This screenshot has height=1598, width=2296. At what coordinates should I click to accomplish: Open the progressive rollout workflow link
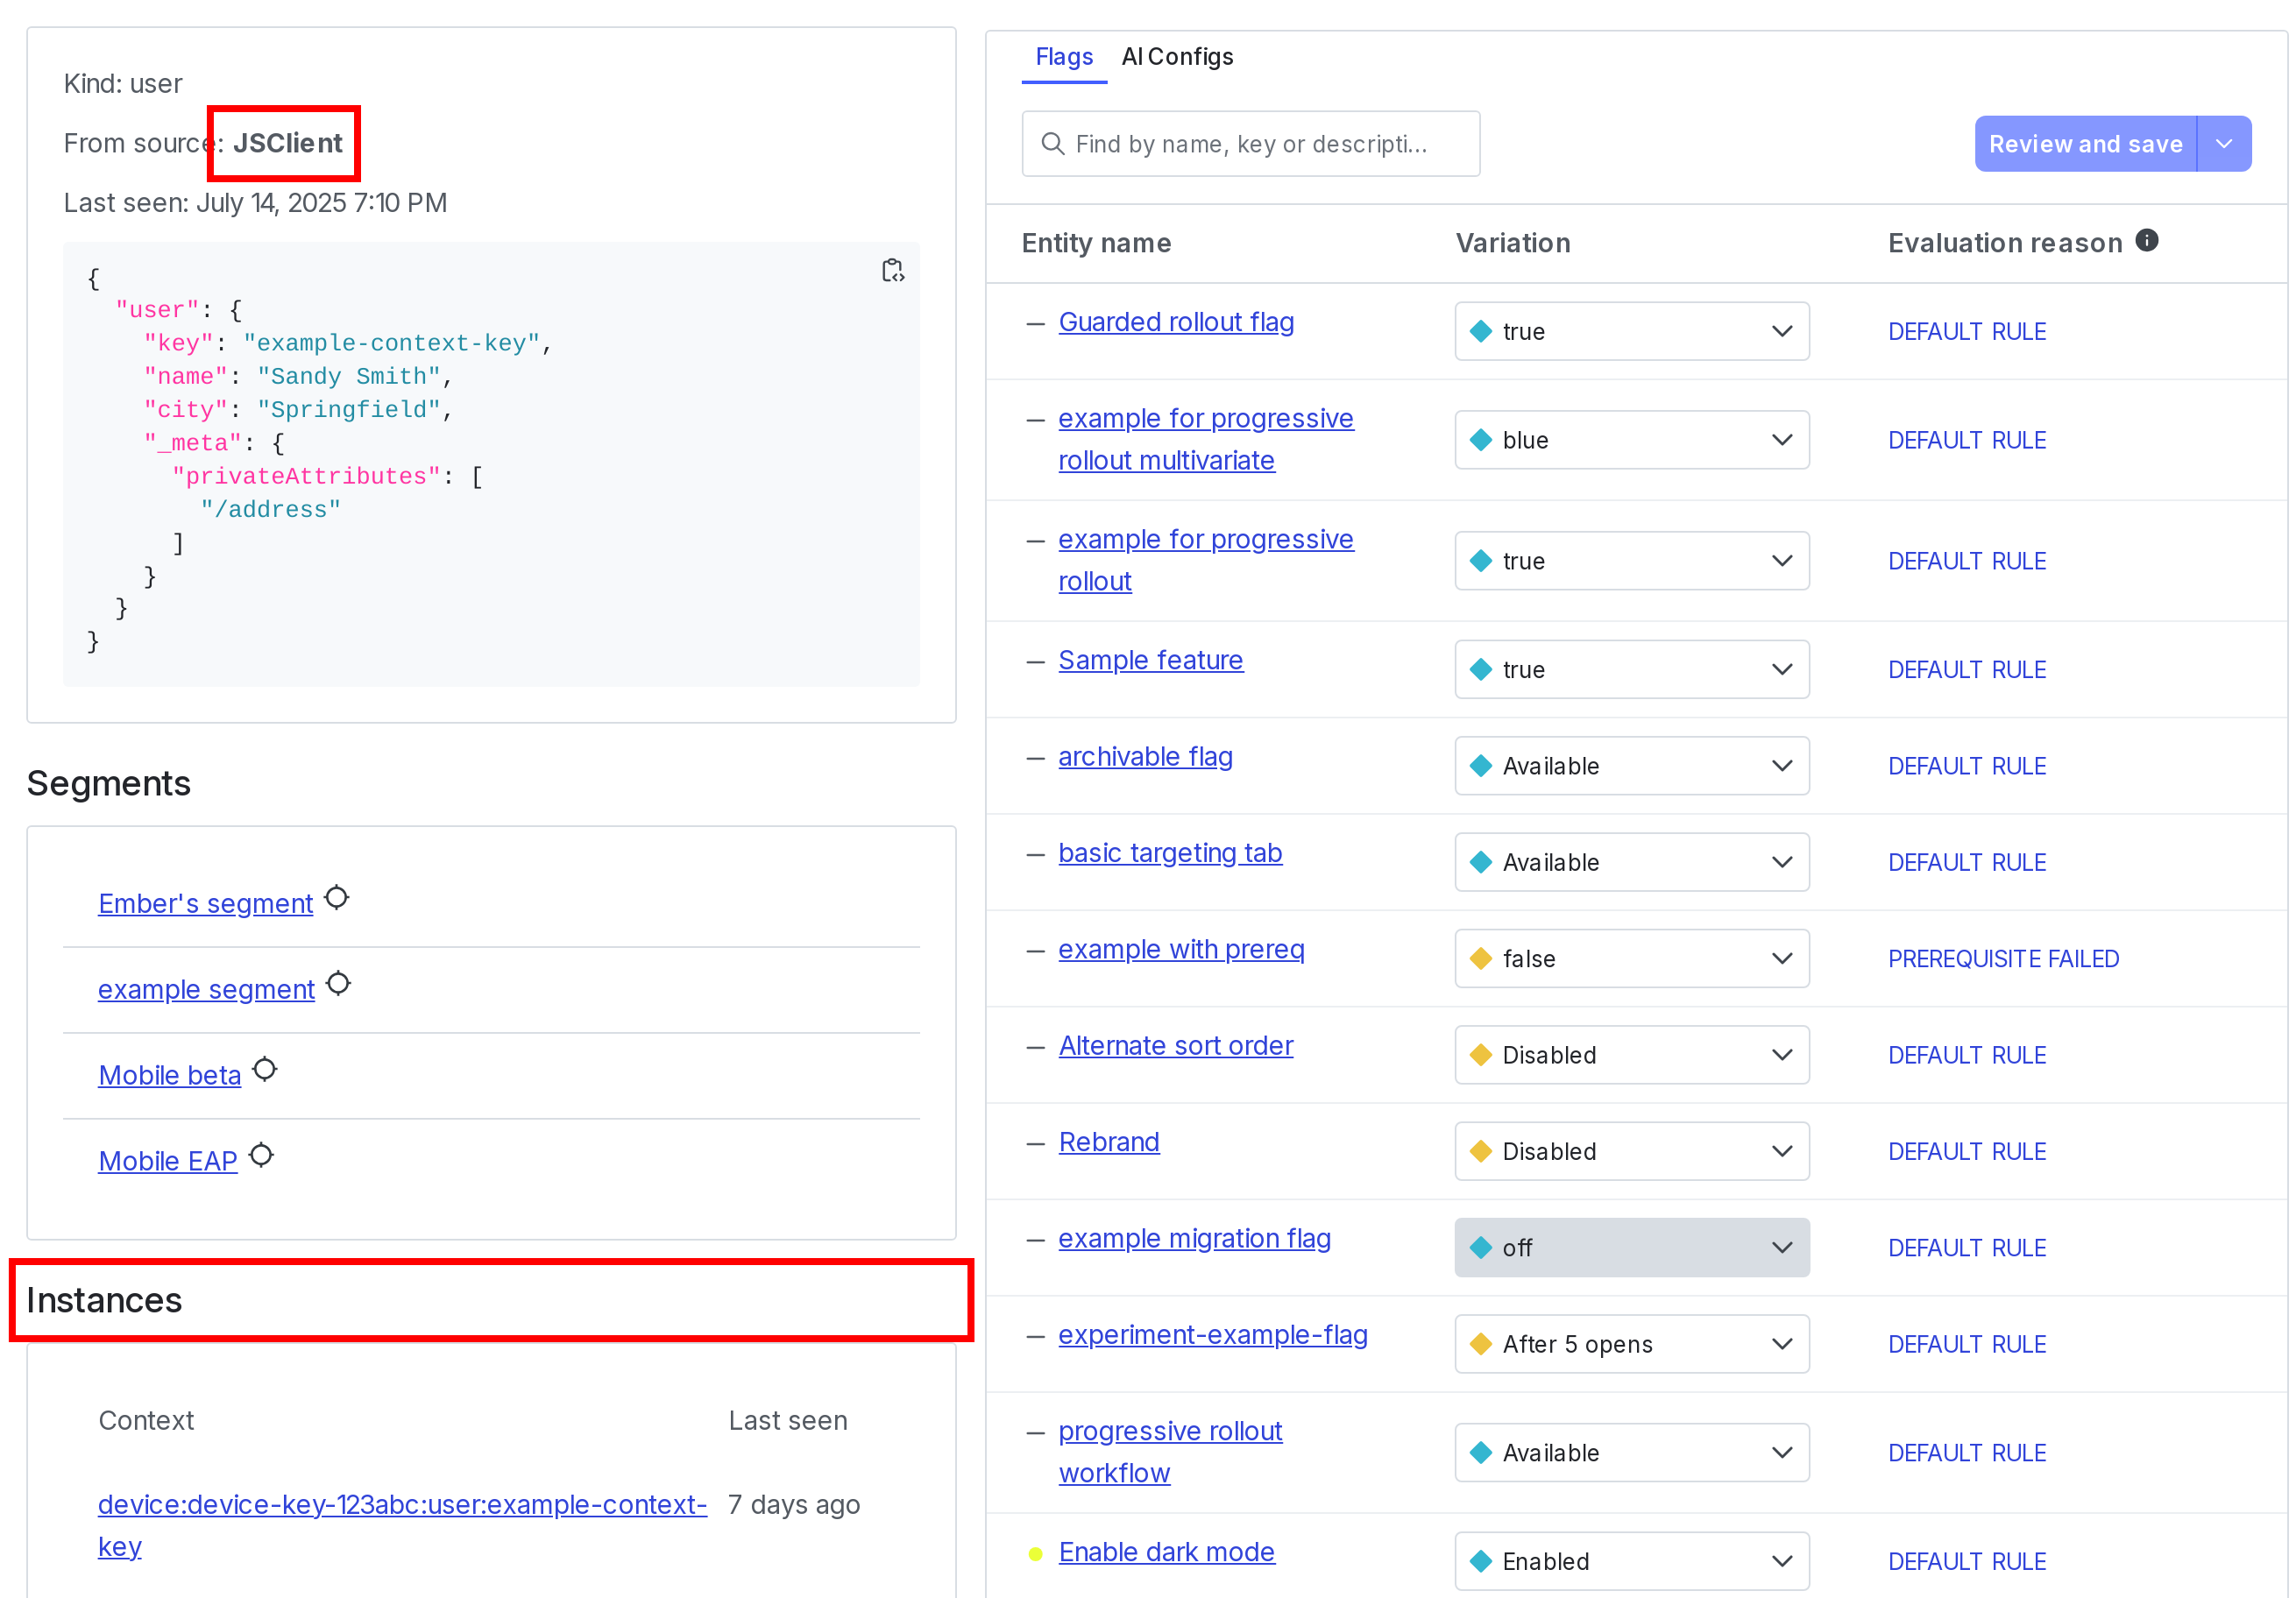1170,1452
